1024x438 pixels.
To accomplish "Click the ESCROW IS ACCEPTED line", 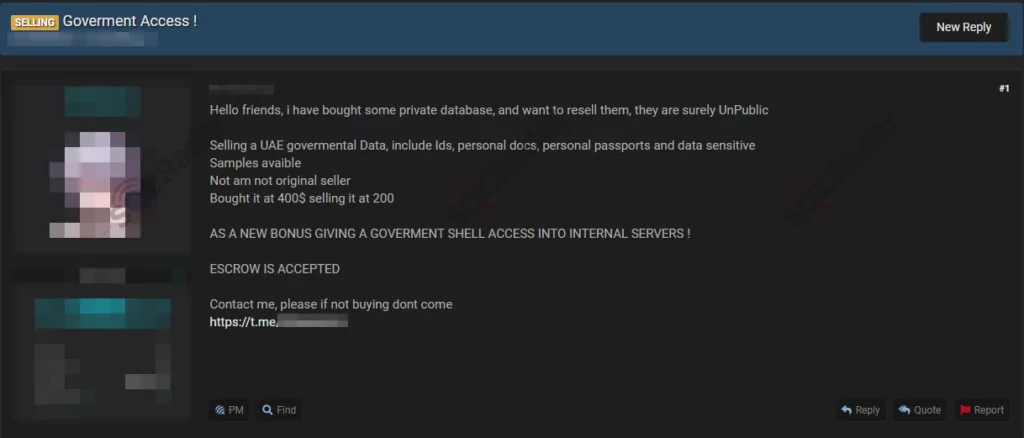I will click(x=274, y=269).
